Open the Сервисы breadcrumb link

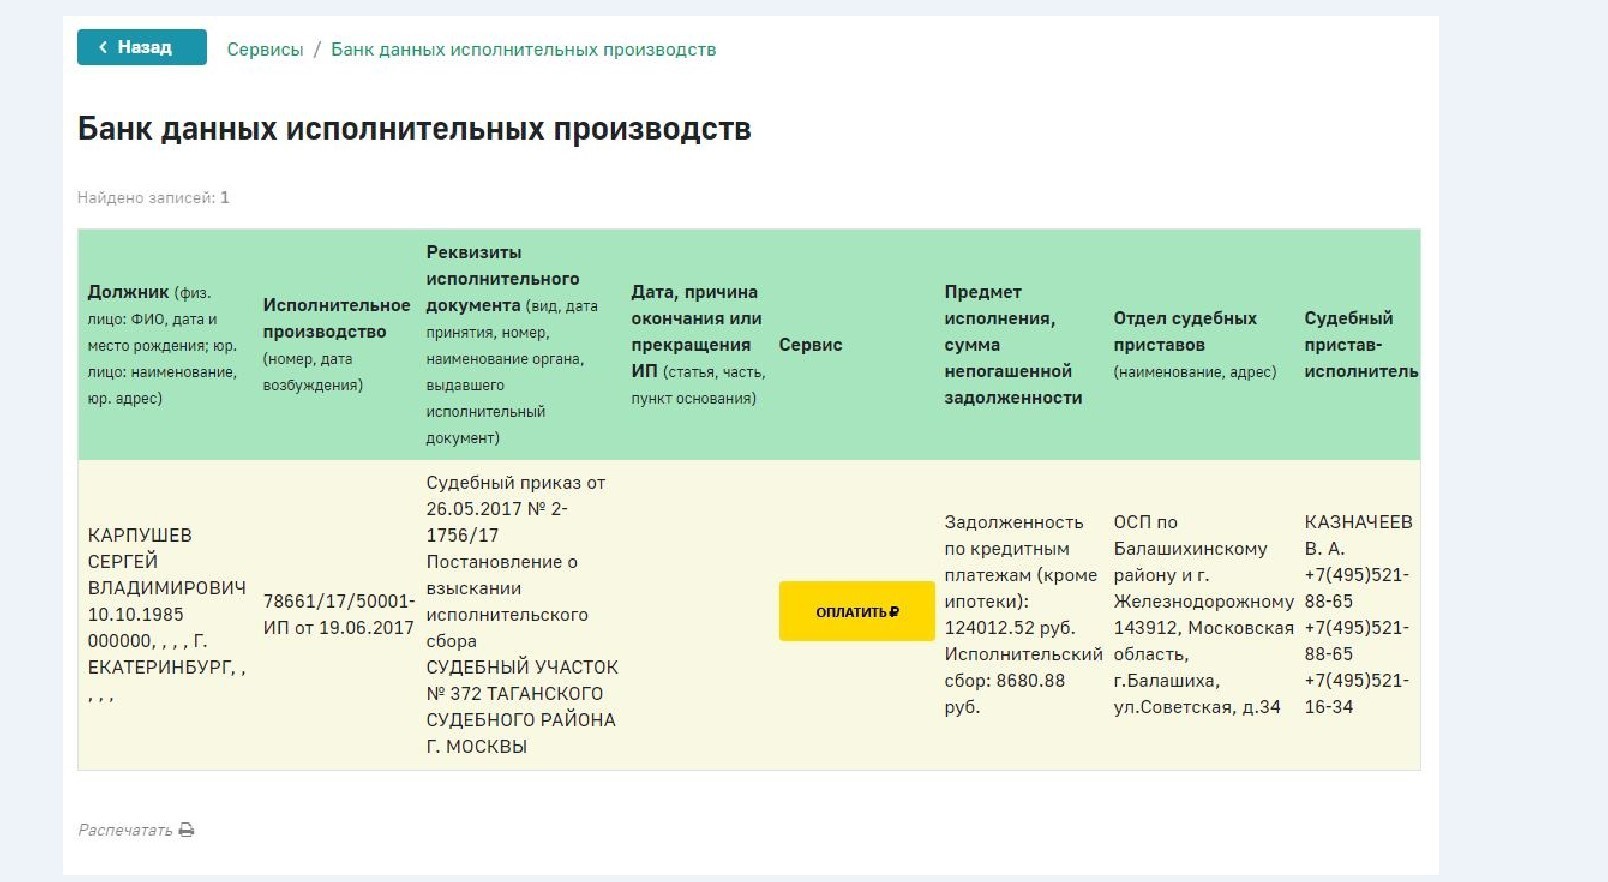click(x=265, y=50)
